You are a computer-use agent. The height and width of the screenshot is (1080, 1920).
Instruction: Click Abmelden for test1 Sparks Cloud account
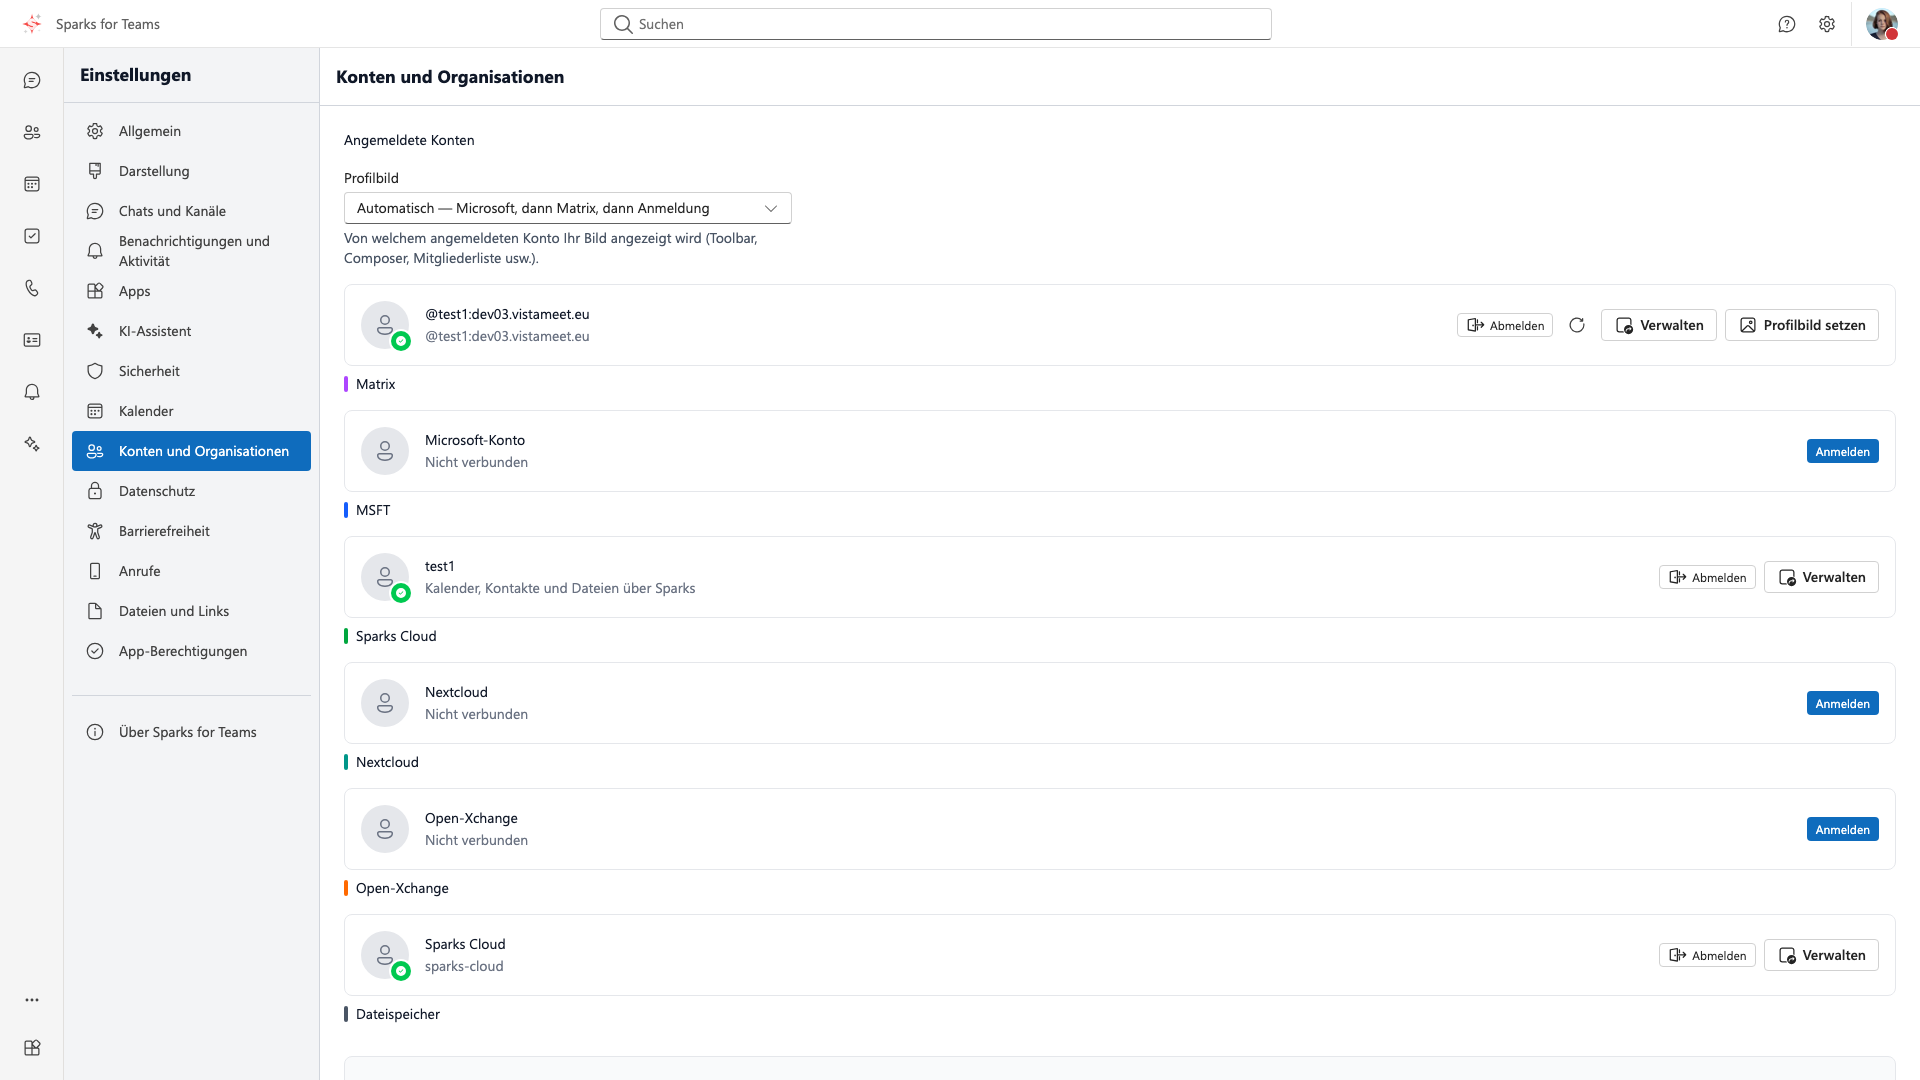click(x=1706, y=577)
